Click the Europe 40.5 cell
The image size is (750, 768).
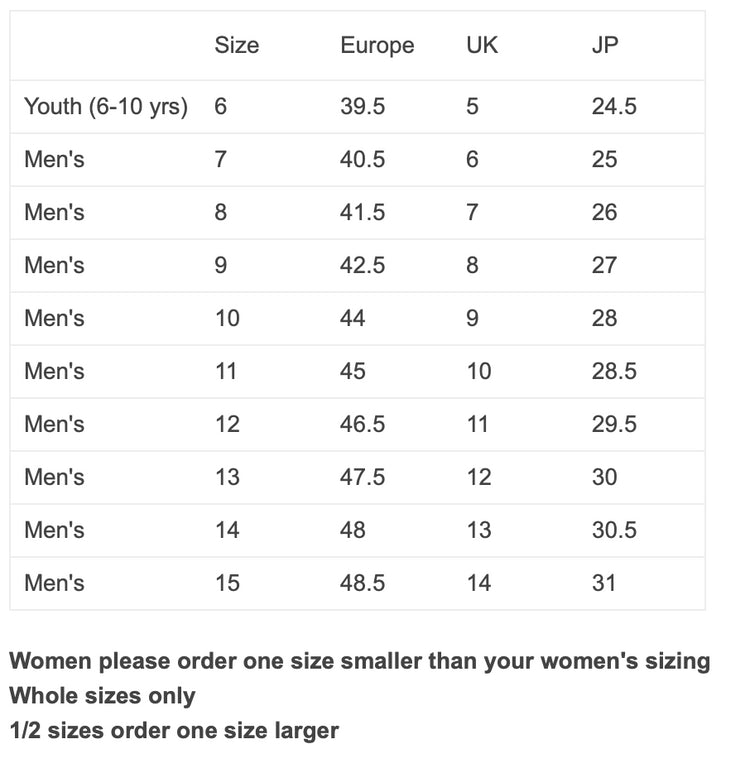(362, 160)
